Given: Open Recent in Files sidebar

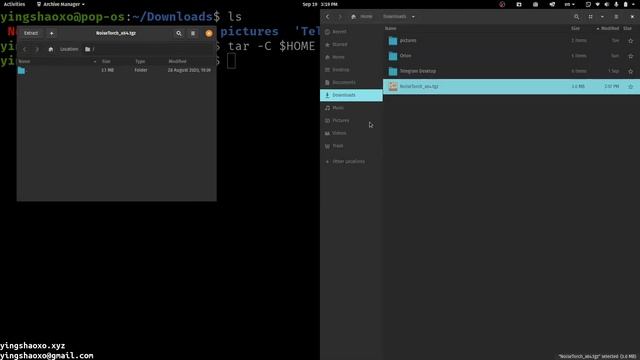Looking at the screenshot, I should coord(351,32).
